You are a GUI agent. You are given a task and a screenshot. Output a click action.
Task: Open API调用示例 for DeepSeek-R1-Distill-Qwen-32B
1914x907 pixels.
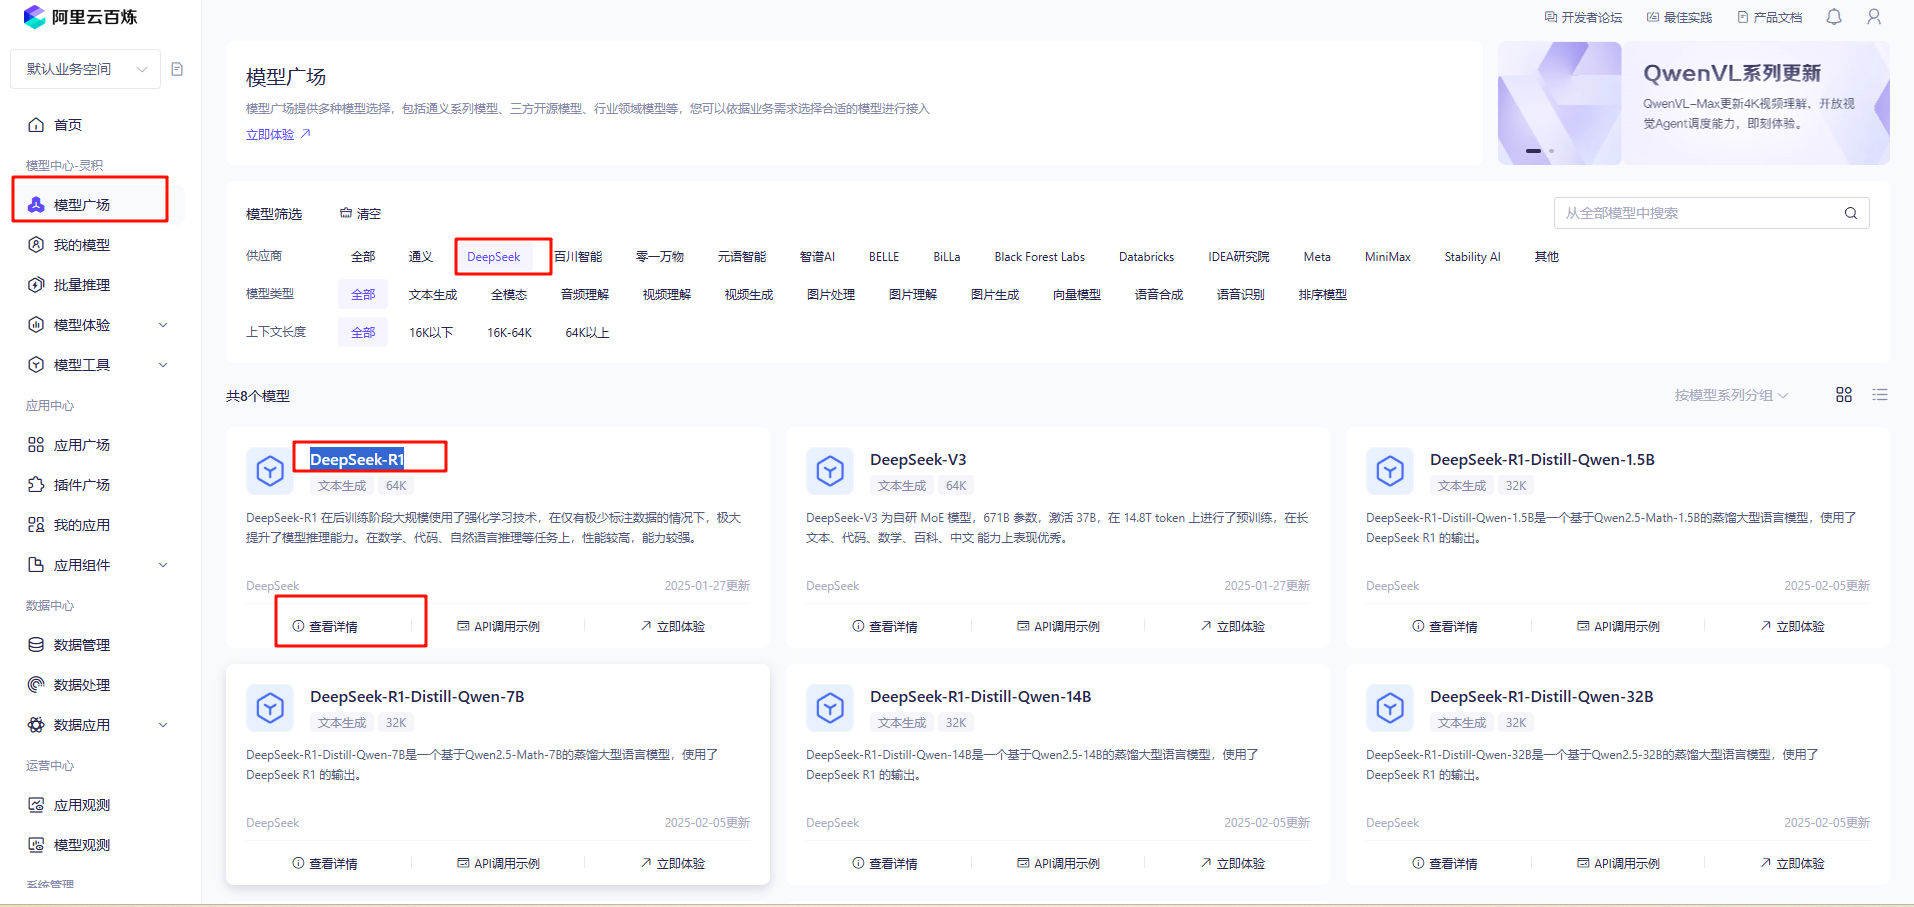1618,863
